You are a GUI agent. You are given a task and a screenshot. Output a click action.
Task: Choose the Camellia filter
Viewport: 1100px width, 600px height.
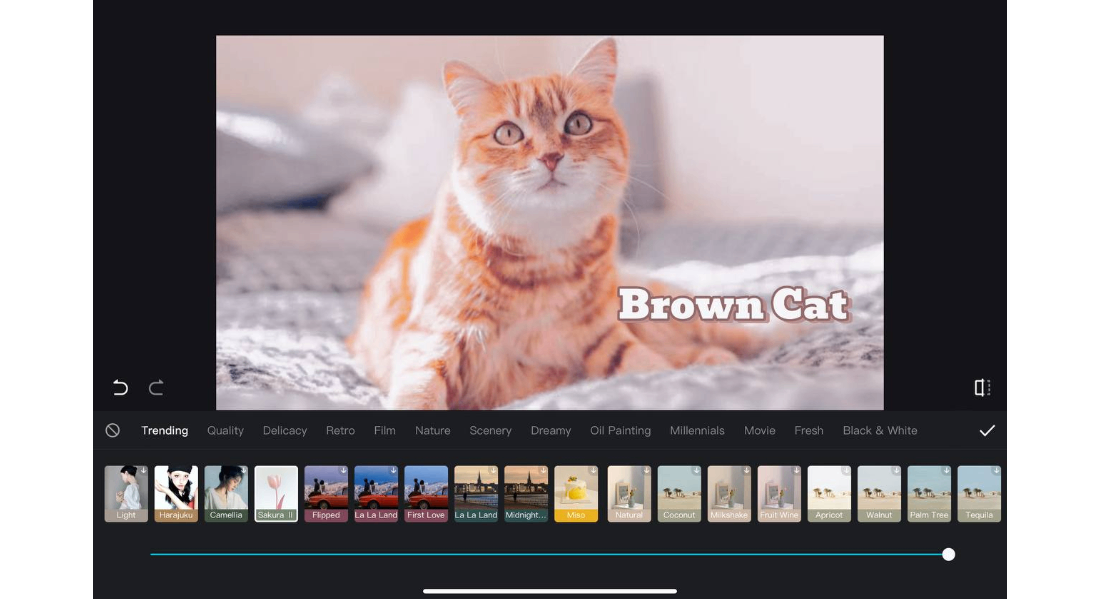point(226,493)
